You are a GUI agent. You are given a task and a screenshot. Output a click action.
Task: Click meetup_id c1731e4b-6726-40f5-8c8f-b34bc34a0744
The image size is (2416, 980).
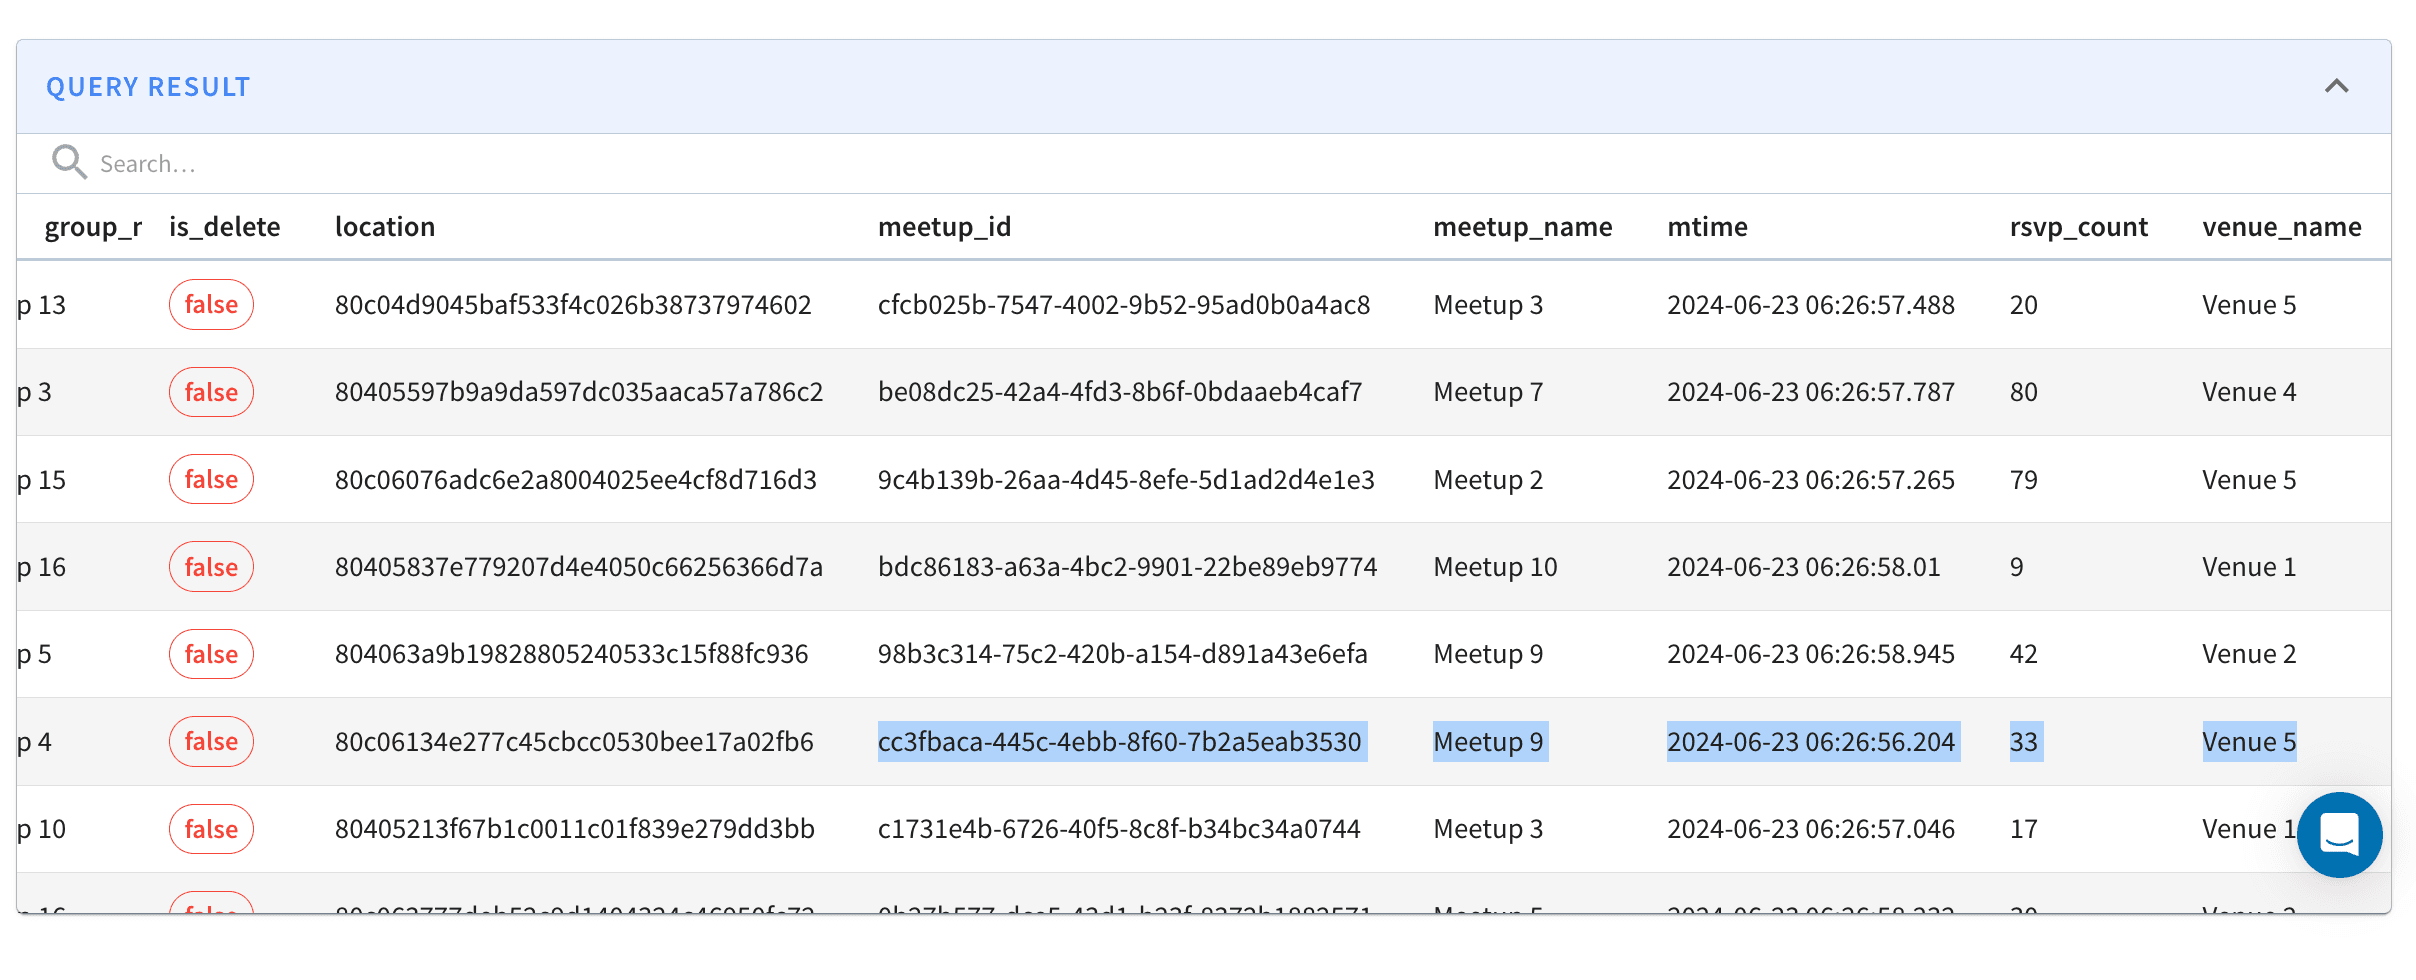[1119, 829]
